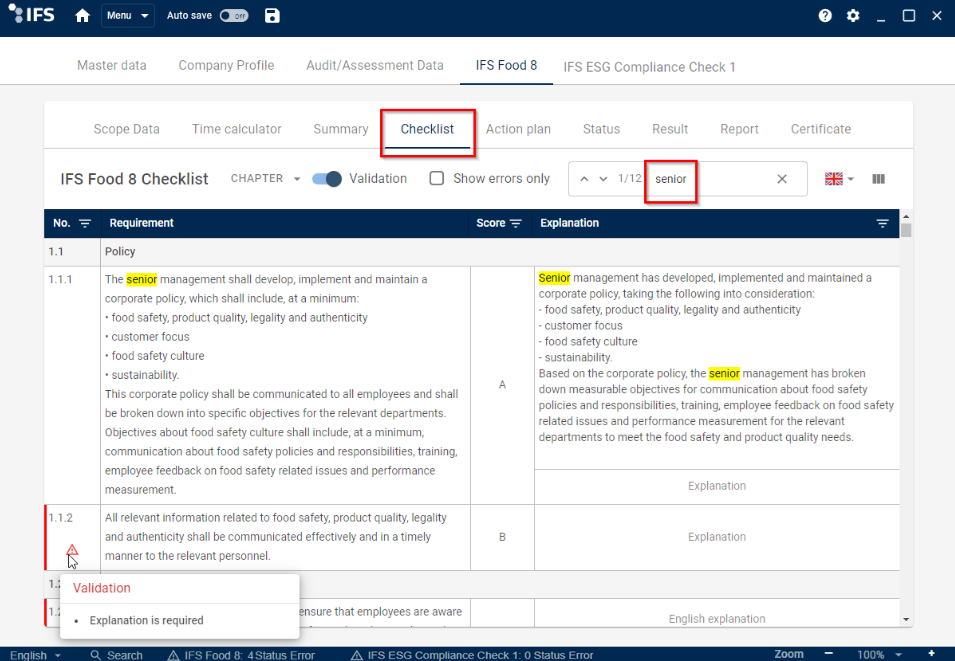Select the Audit/Assessment Data tab

pyautogui.click(x=375, y=65)
